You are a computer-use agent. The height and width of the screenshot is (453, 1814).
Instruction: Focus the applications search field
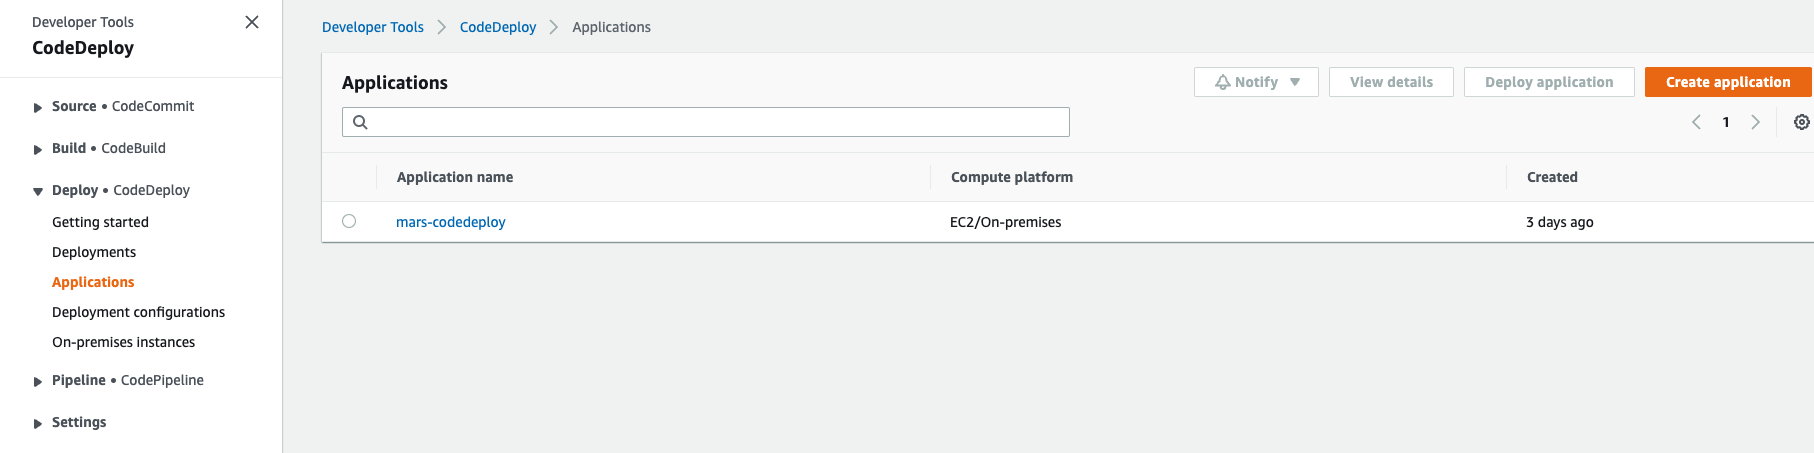[x=706, y=122]
